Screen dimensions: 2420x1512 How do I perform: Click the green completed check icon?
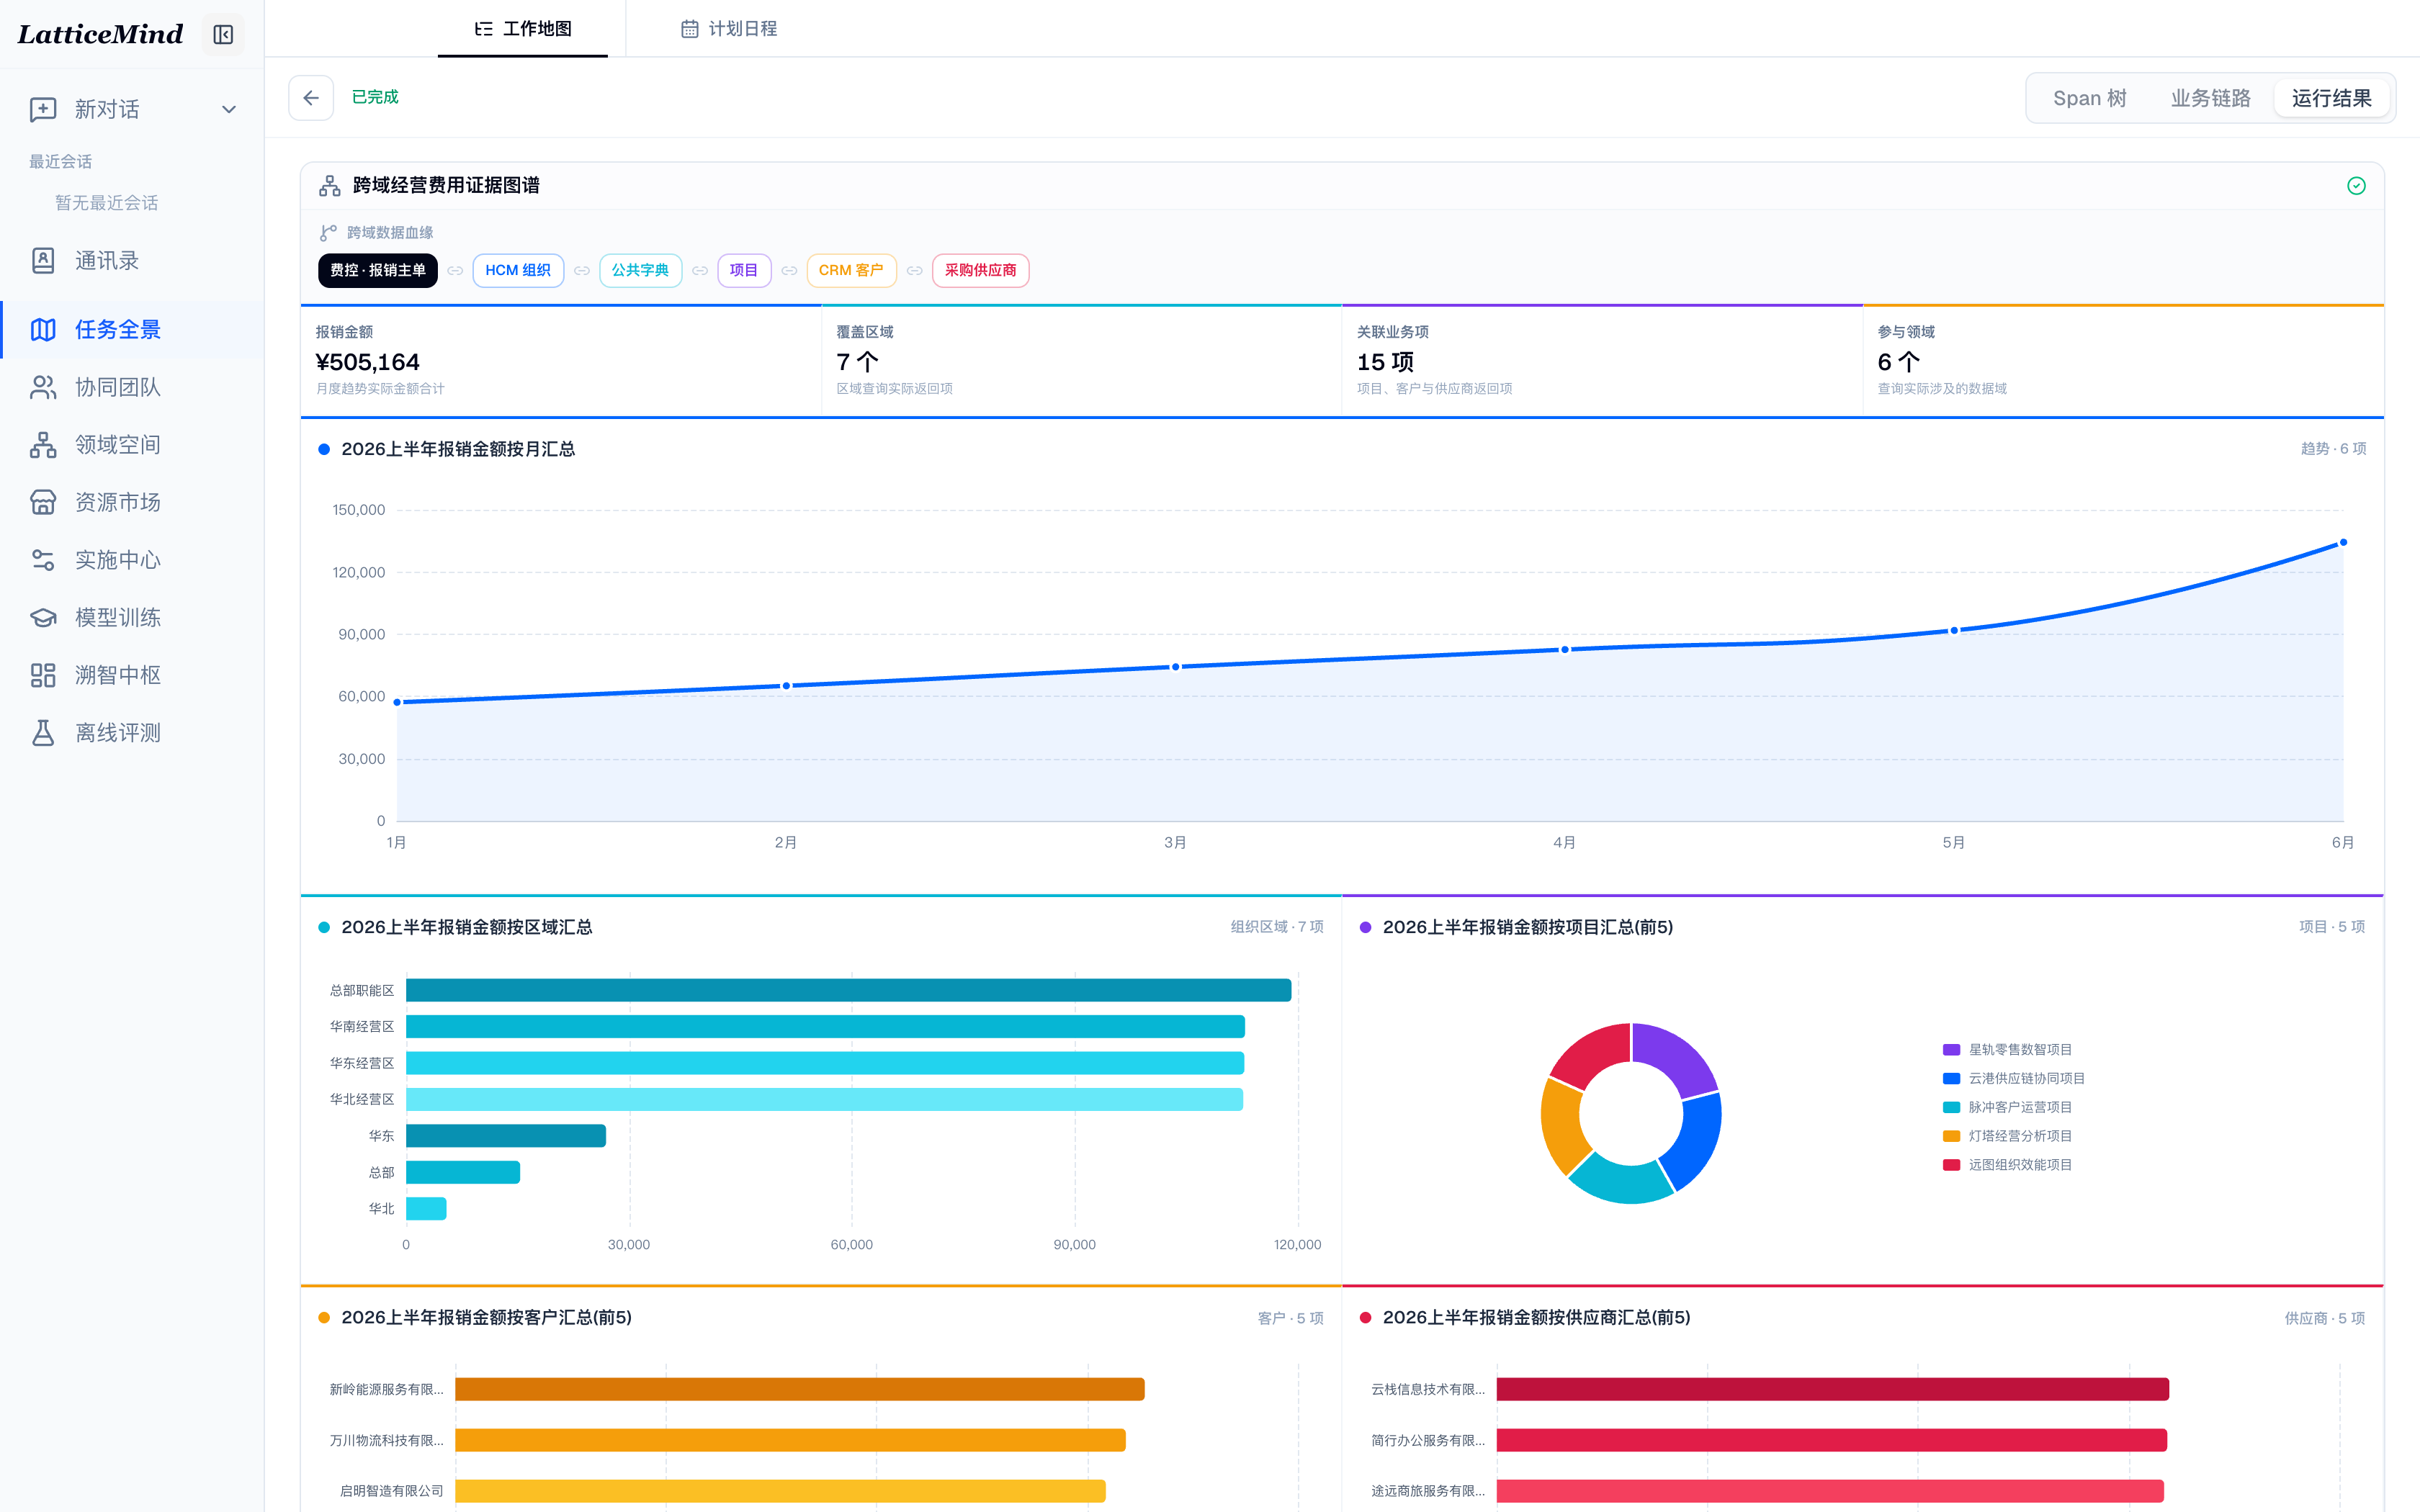pyautogui.click(x=2356, y=186)
